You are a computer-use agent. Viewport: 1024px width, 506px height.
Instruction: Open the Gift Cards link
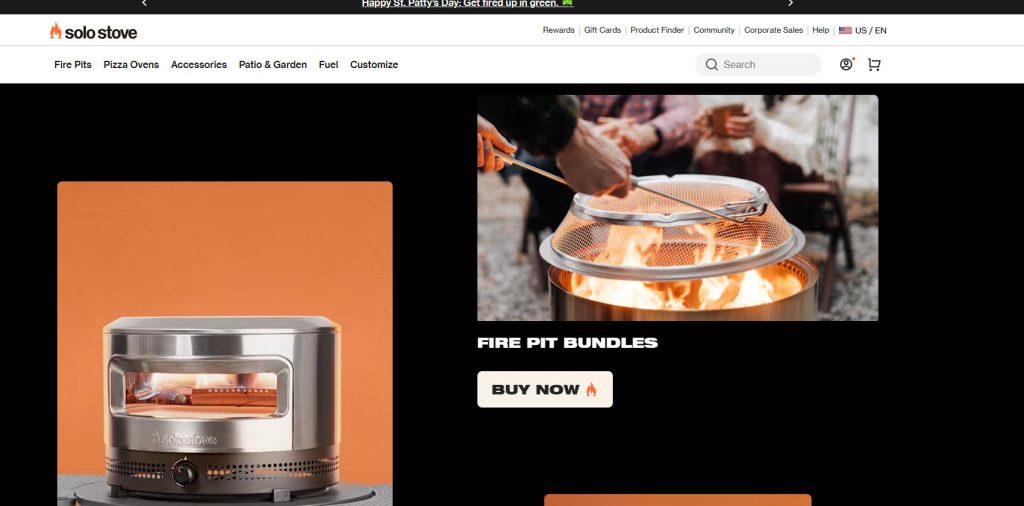pyautogui.click(x=602, y=30)
